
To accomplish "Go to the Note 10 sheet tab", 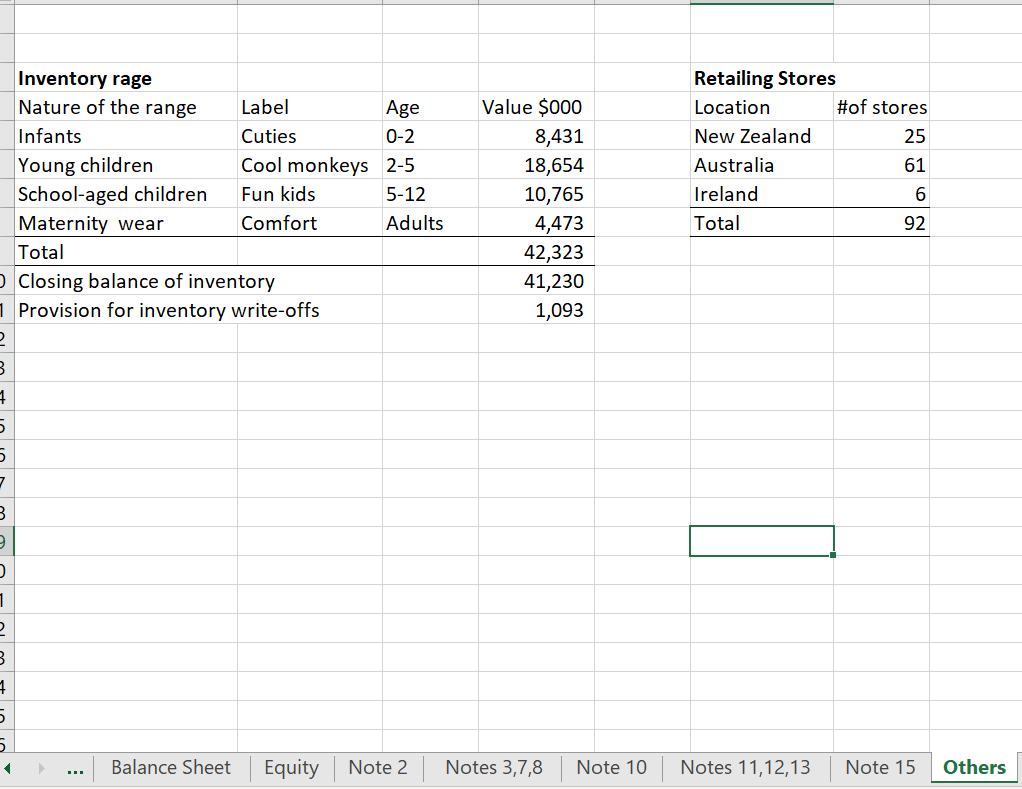I will click(611, 767).
